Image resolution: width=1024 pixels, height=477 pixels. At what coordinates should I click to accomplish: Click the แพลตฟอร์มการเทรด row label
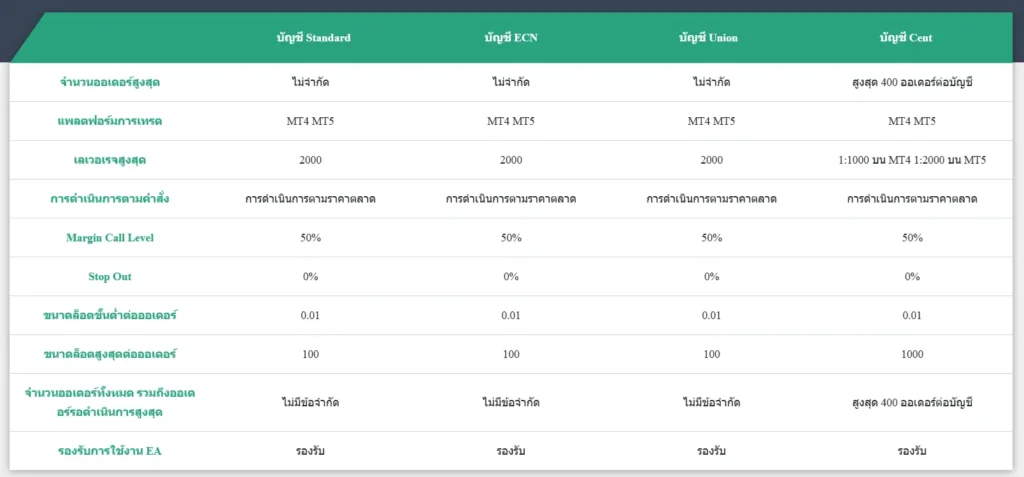[110, 121]
